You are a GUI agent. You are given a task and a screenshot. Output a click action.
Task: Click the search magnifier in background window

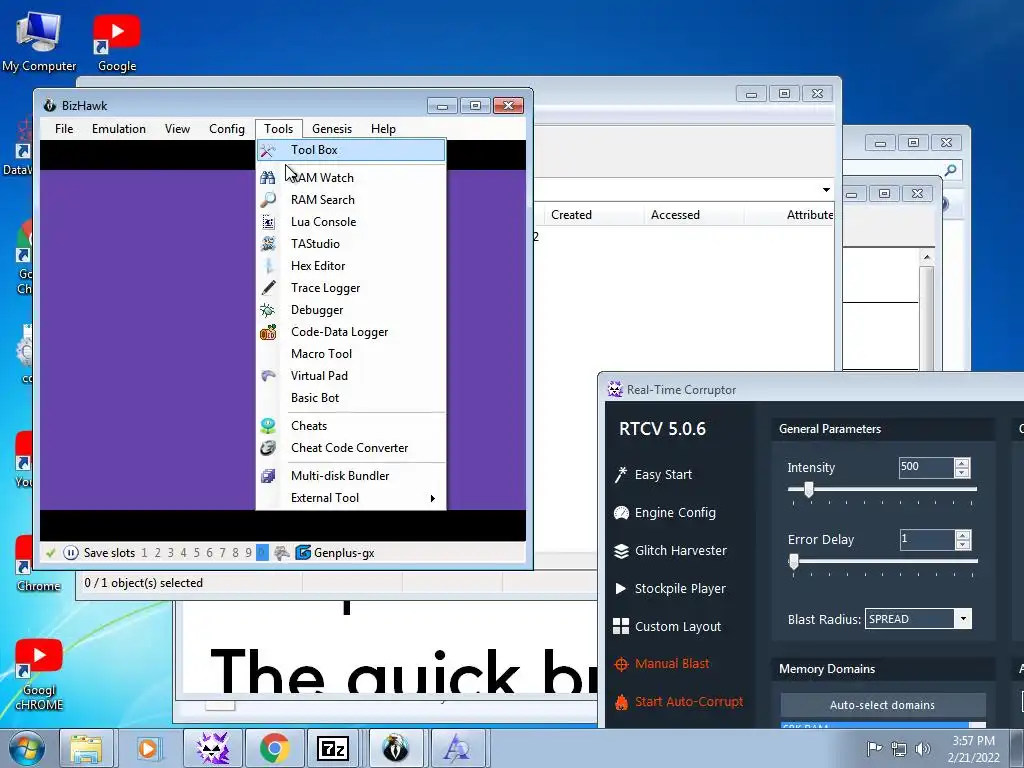tap(950, 170)
